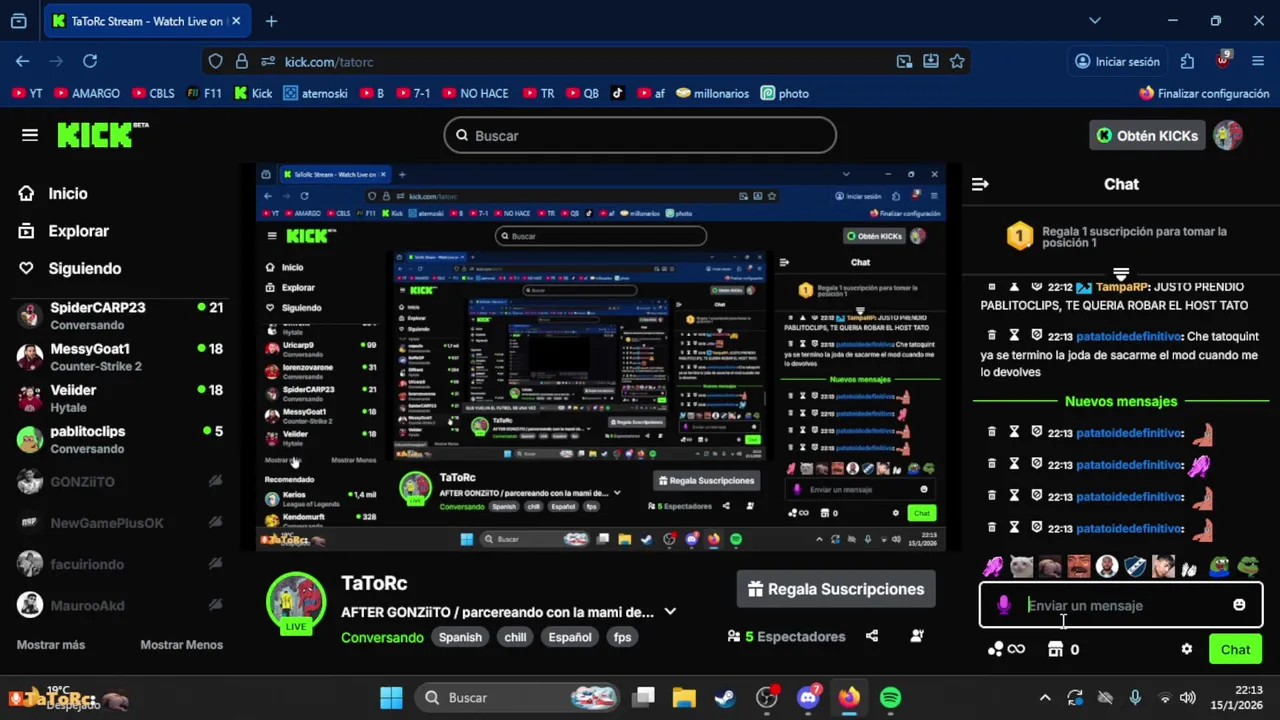Click the KICK logo
1280x720 pixels.
click(x=102, y=135)
